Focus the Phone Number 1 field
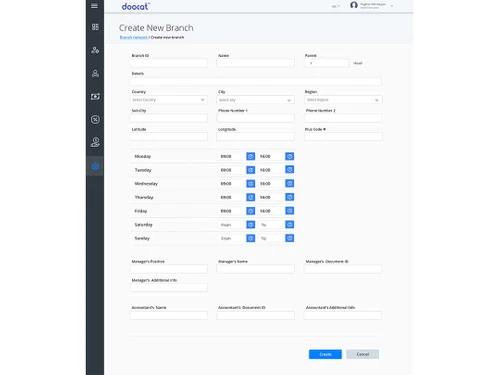 click(255, 118)
